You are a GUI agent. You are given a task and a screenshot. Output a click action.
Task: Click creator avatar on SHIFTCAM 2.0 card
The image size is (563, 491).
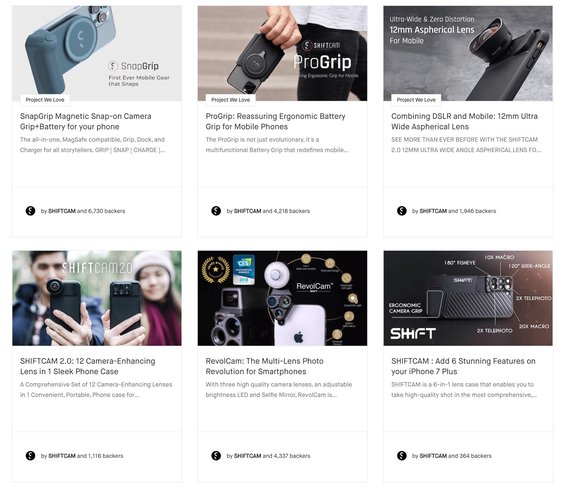pyautogui.click(x=31, y=456)
